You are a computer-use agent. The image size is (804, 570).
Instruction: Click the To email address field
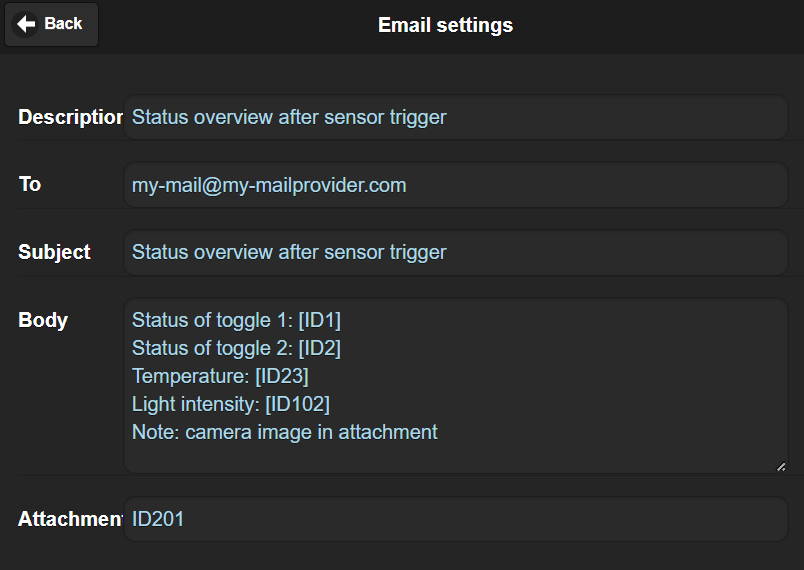pos(455,185)
